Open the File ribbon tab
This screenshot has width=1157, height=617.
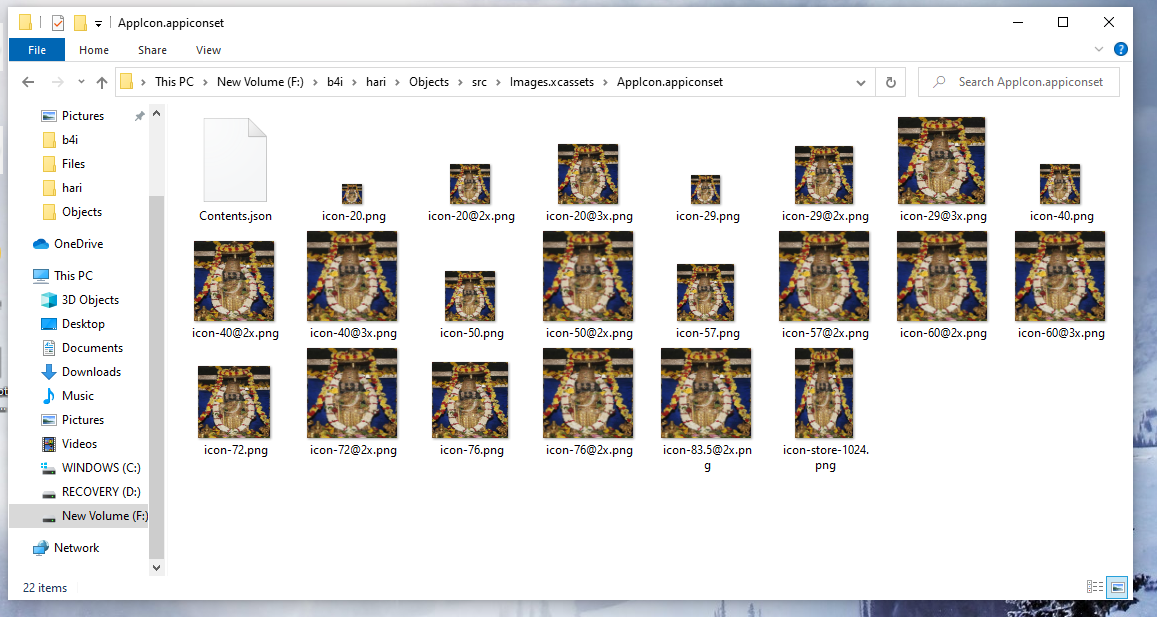coord(37,50)
